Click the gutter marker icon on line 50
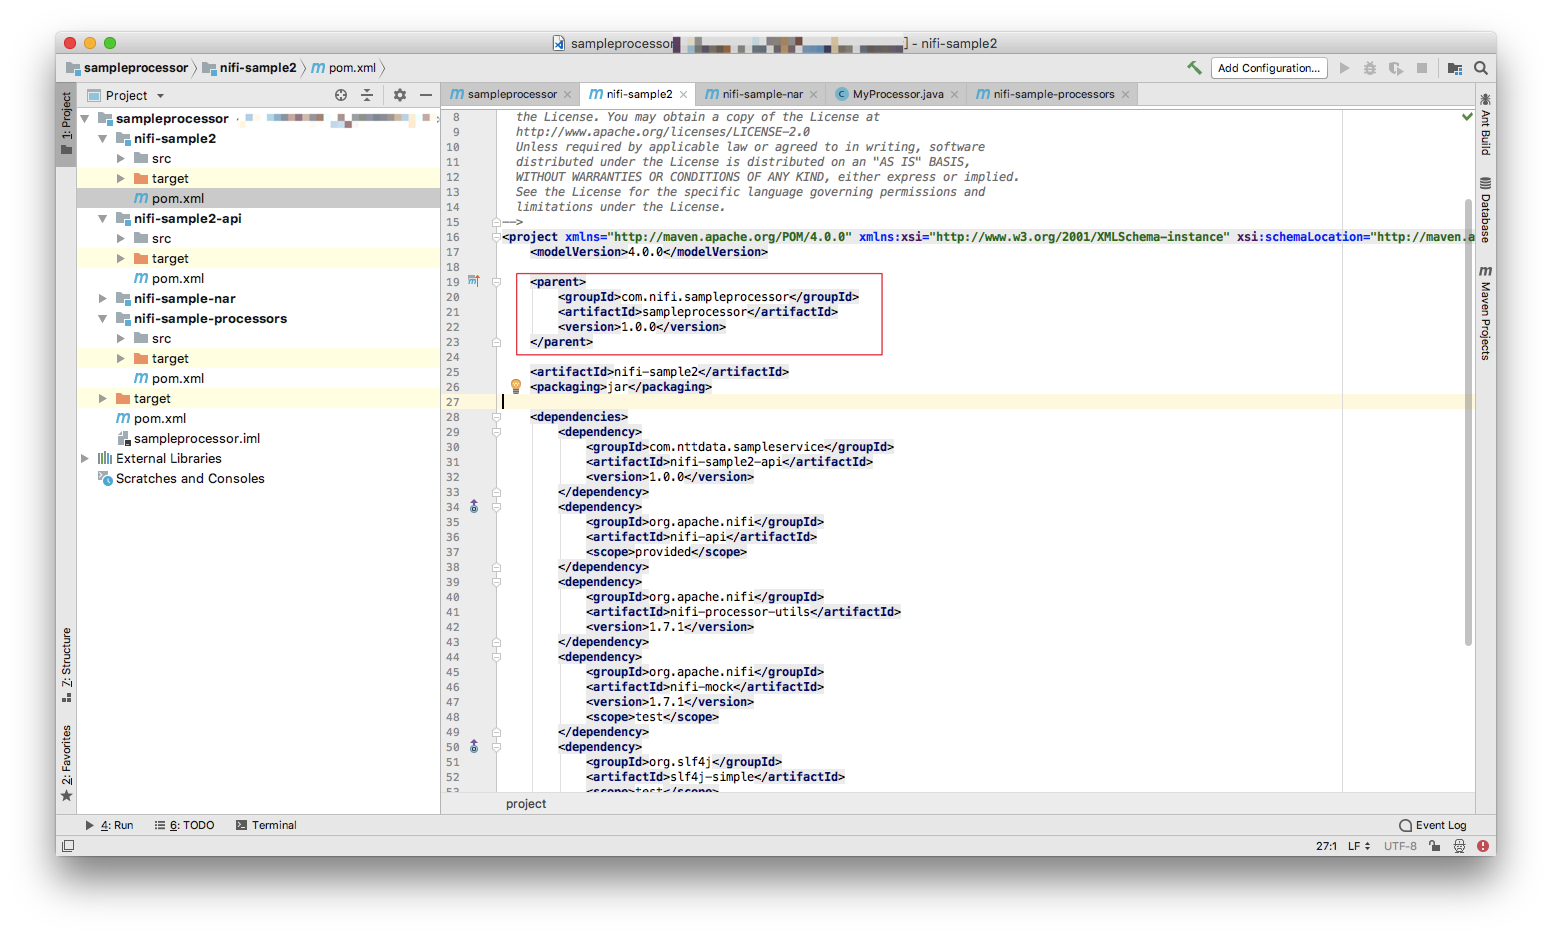 [x=474, y=747]
